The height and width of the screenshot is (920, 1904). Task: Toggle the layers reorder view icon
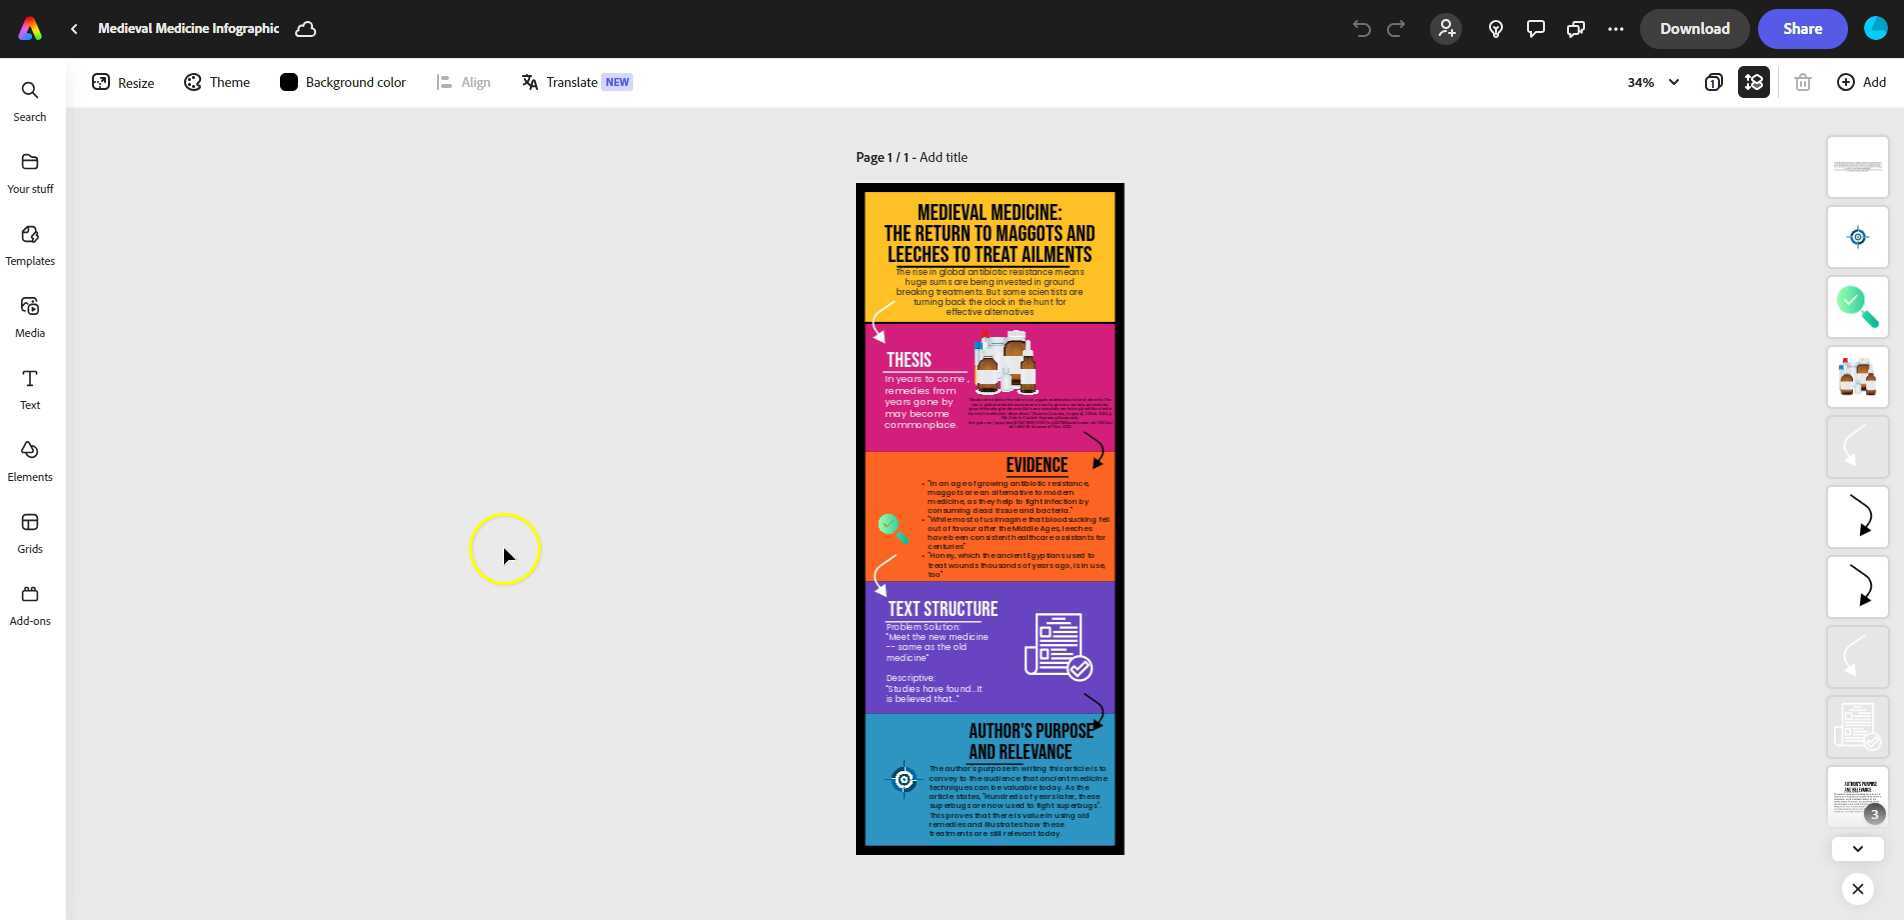[1753, 82]
